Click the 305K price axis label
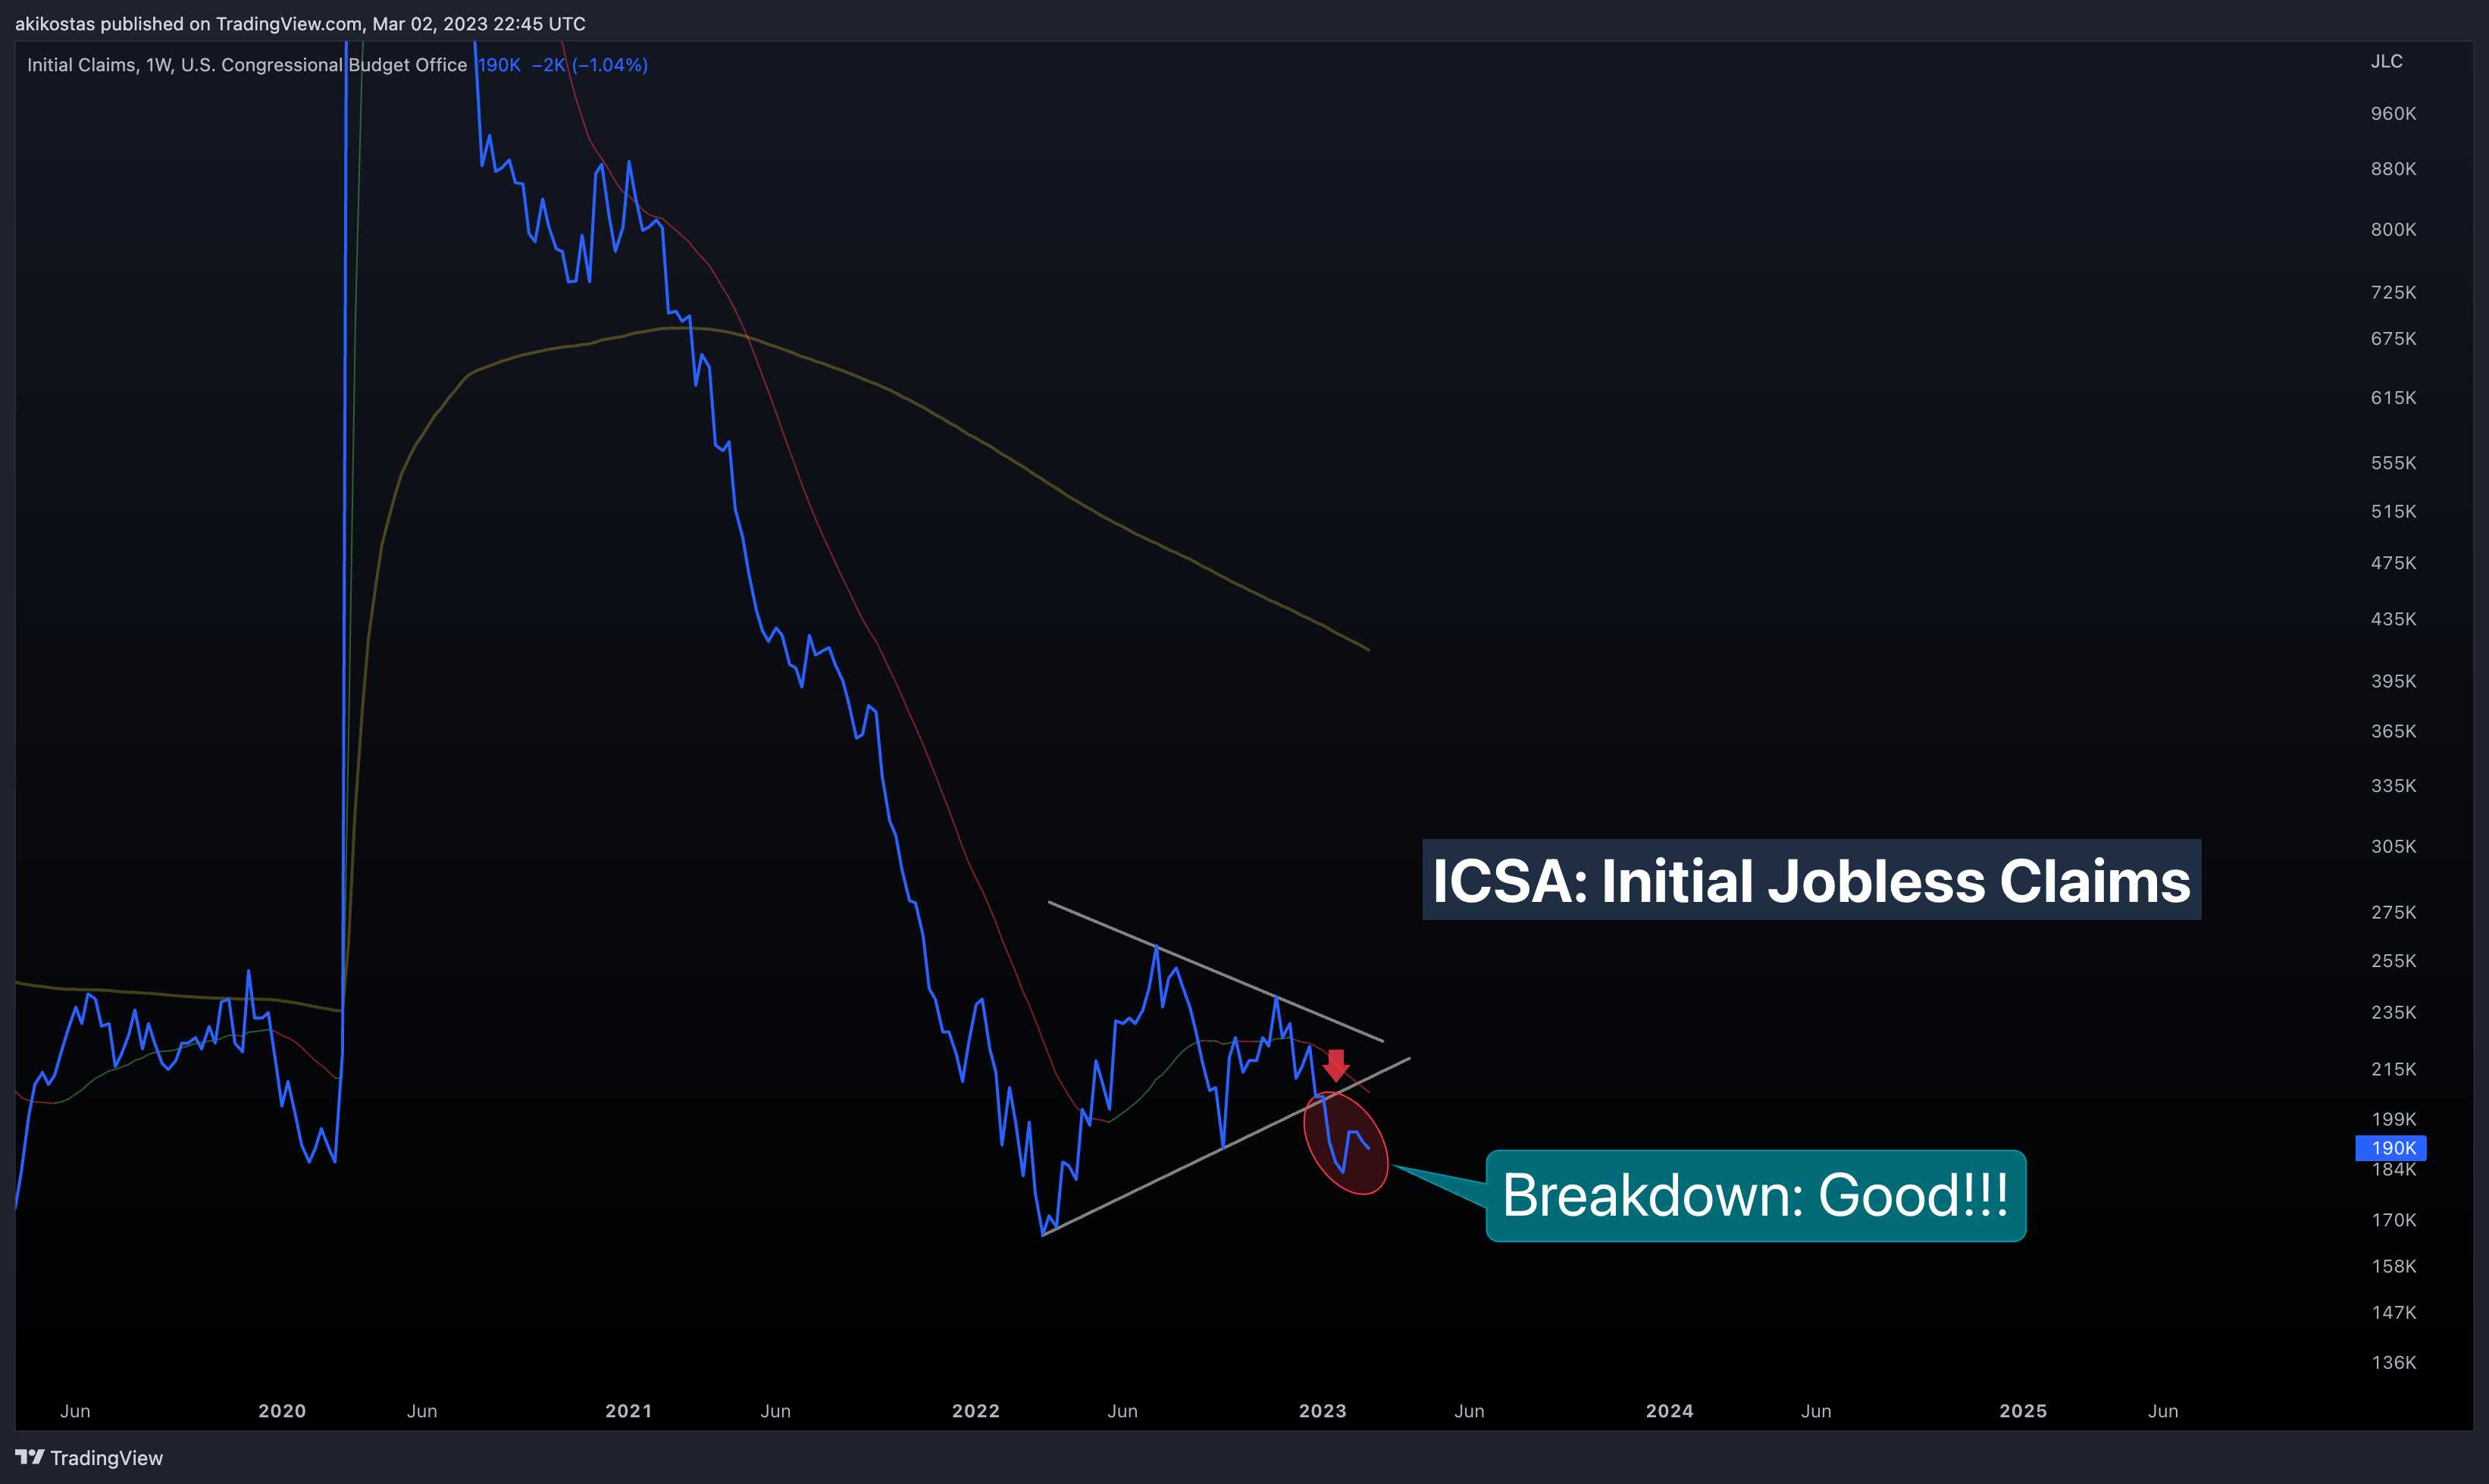This screenshot has height=1484, width=2489. click(x=2393, y=847)
